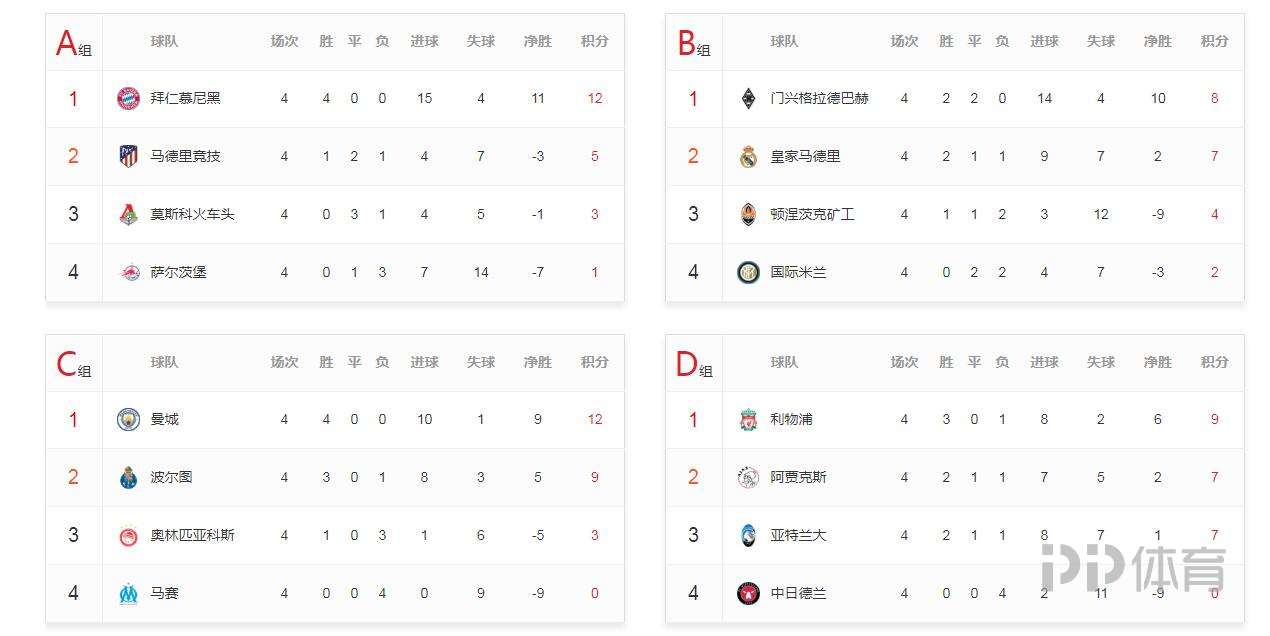The image size is (1270, 636).
Task: Select the Real Madrid (皇家马德里) club logo
Action: pyautogui.click(x=748, y=156)
